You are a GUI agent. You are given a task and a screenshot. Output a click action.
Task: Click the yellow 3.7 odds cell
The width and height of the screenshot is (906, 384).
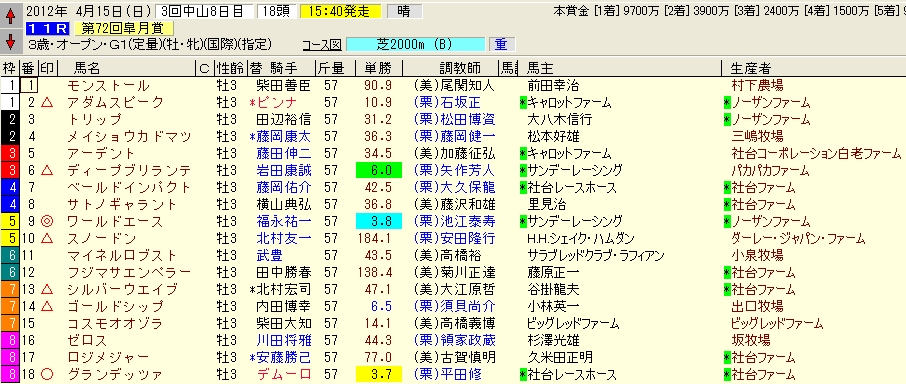tap(378, 374)
